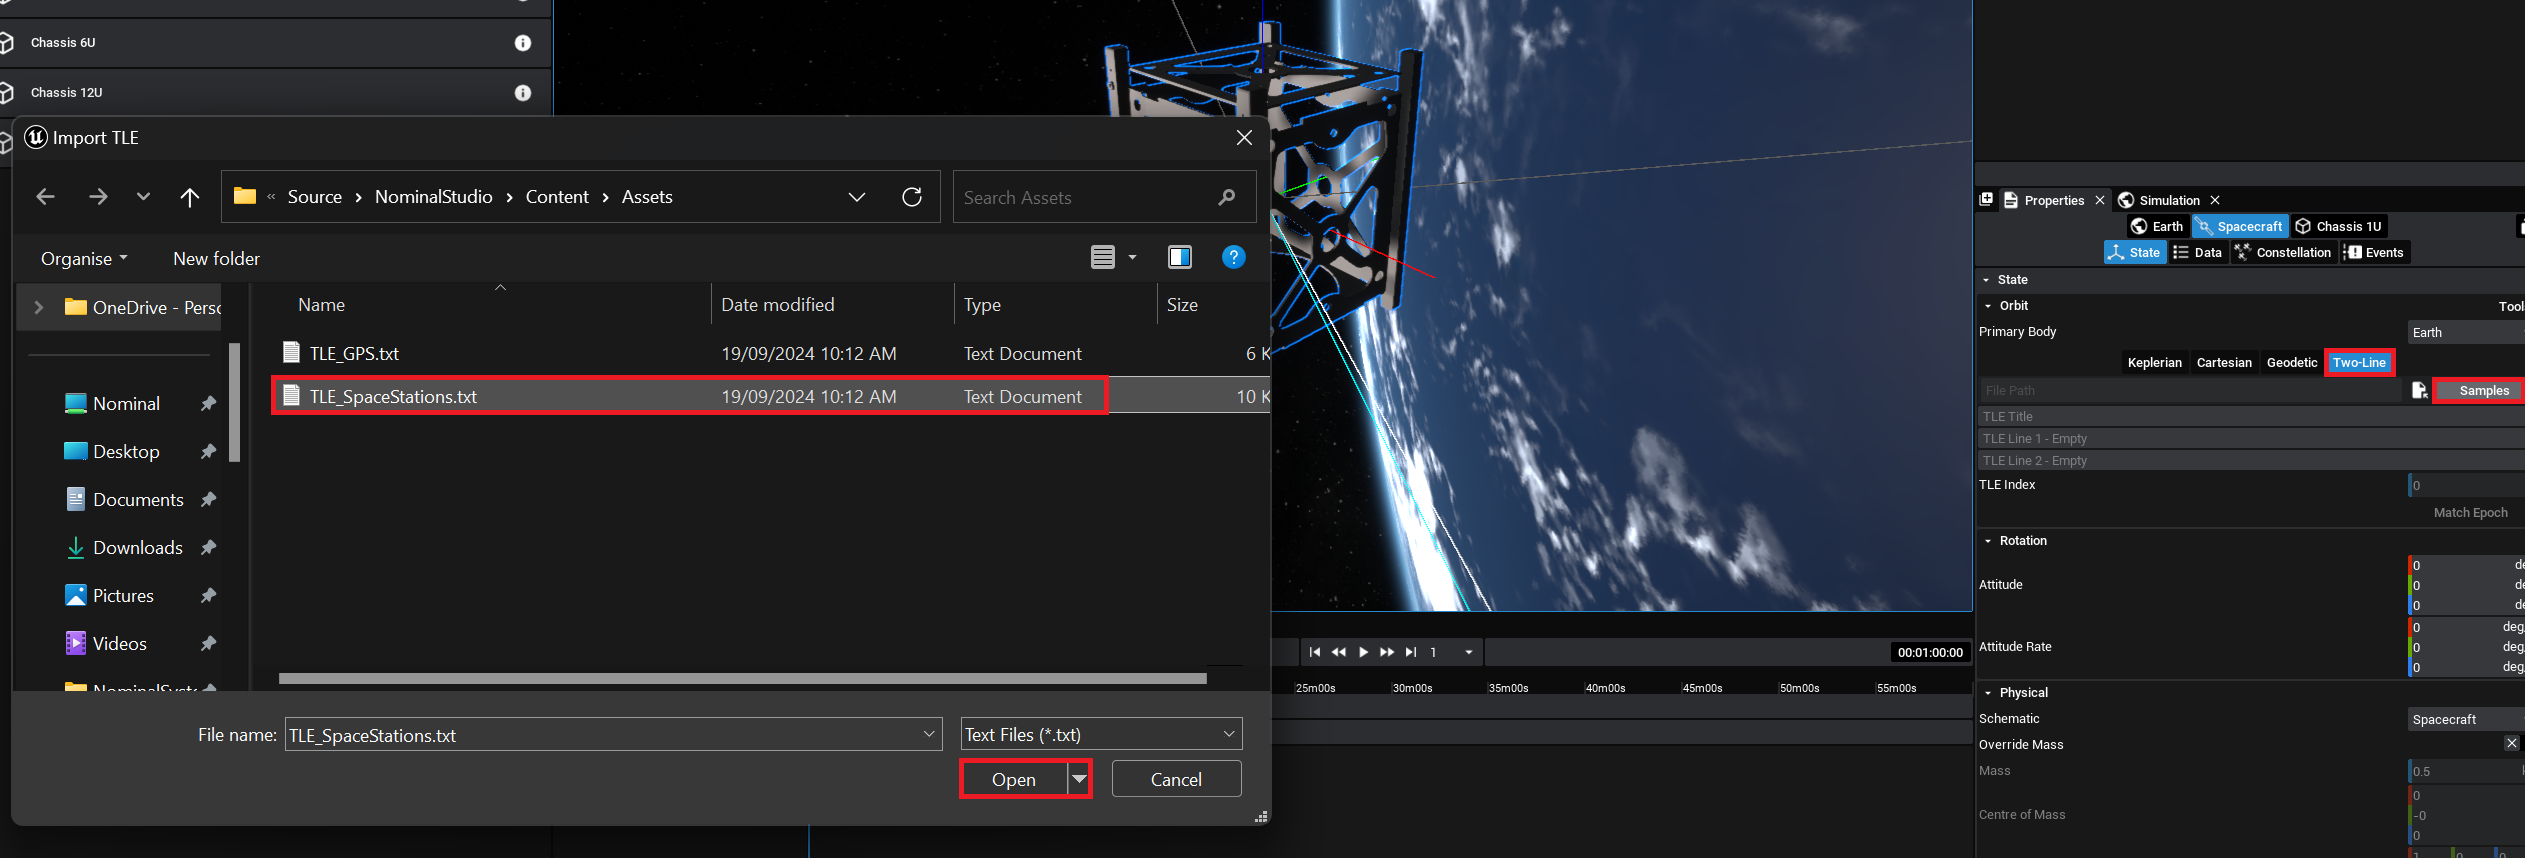Expand the address path history dropdown

point(857,197)
